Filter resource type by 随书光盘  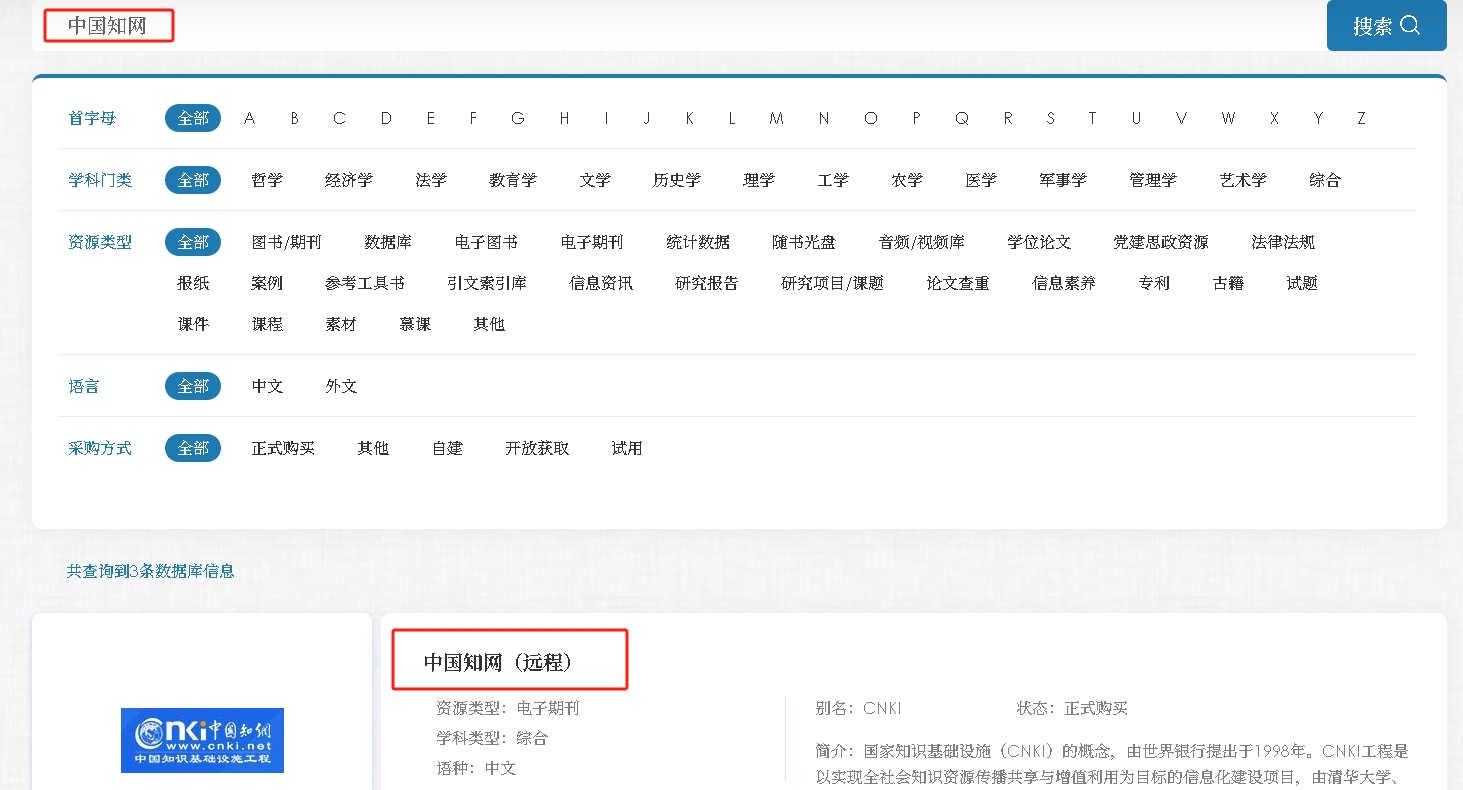(804, 242)
